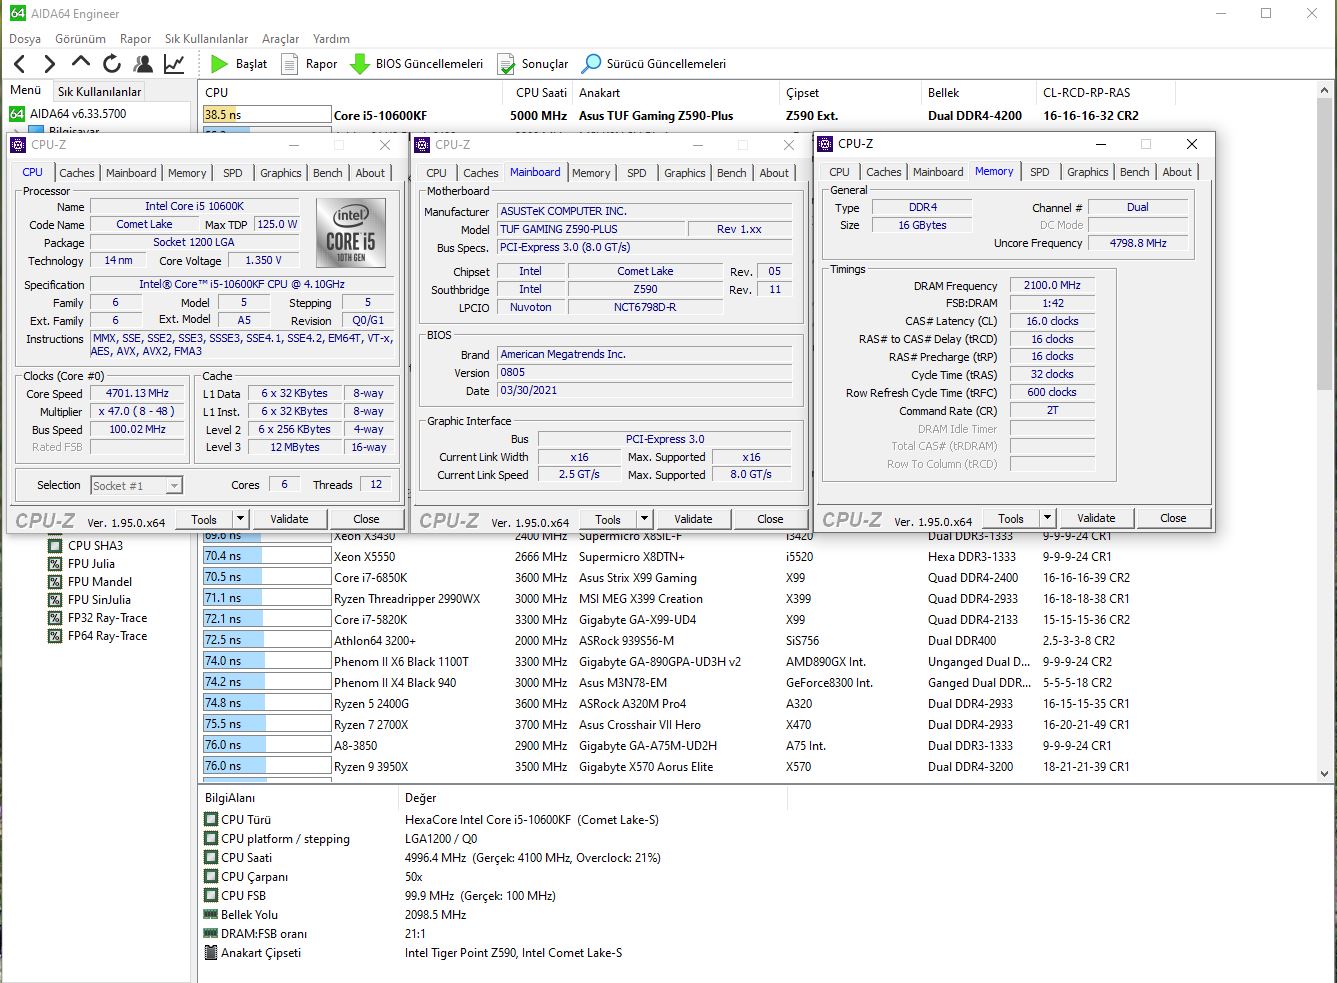Click the Intel Core i5 logo in CPU-Z
1337x983 pixels.
click(351, 232)
